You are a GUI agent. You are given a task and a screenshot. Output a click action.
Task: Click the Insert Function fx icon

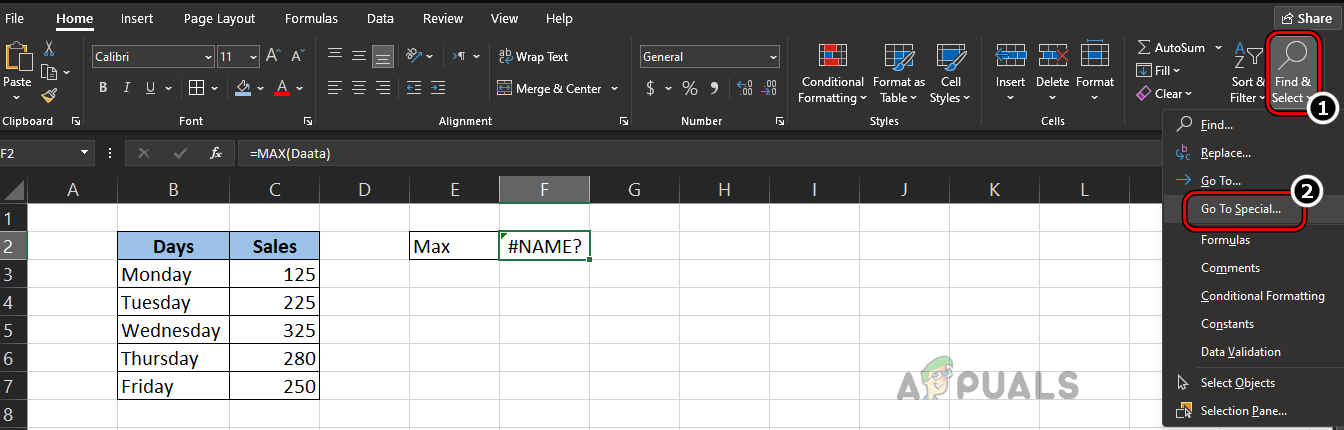point(216,153)
